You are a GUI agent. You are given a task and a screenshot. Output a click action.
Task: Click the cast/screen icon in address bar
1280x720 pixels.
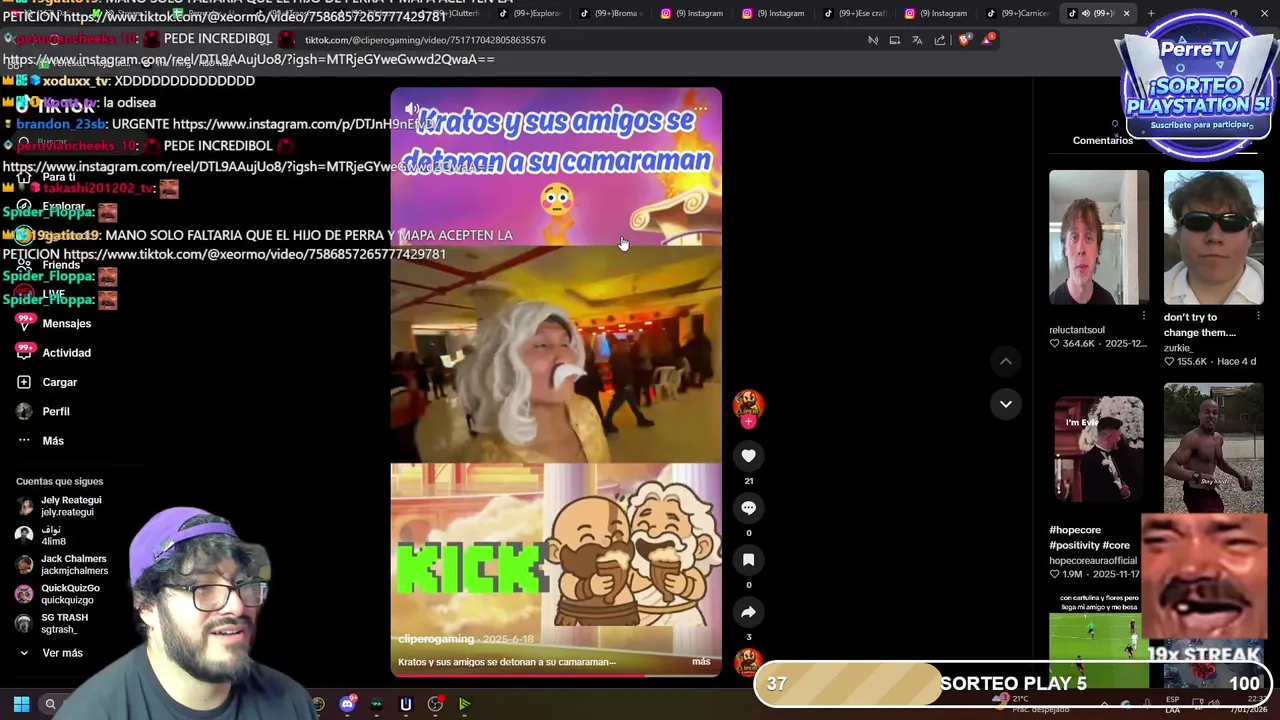894,40
